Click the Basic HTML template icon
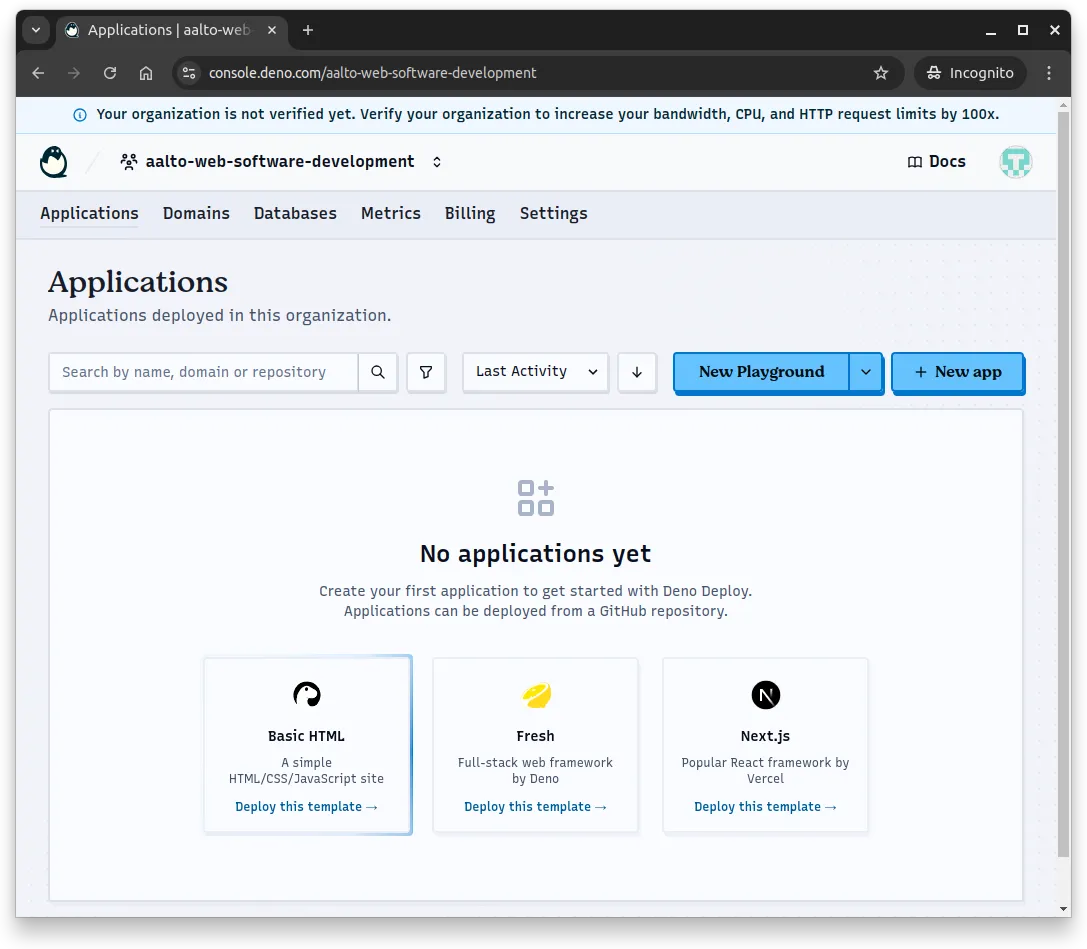 306,694
